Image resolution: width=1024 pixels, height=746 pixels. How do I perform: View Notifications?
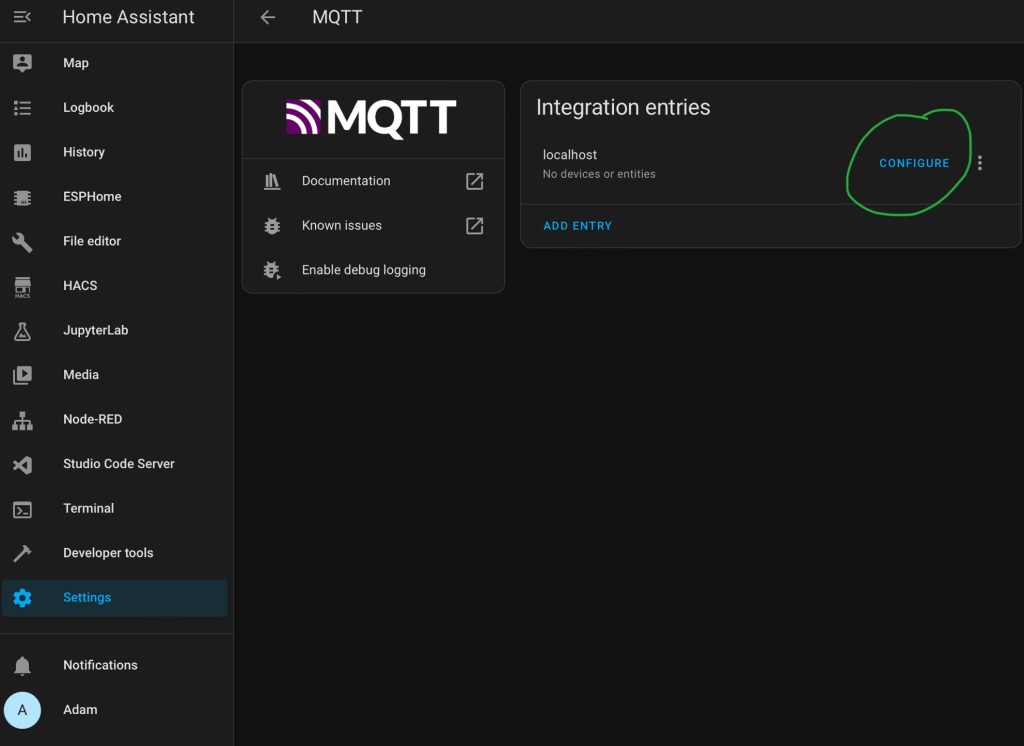coord(100,664)
